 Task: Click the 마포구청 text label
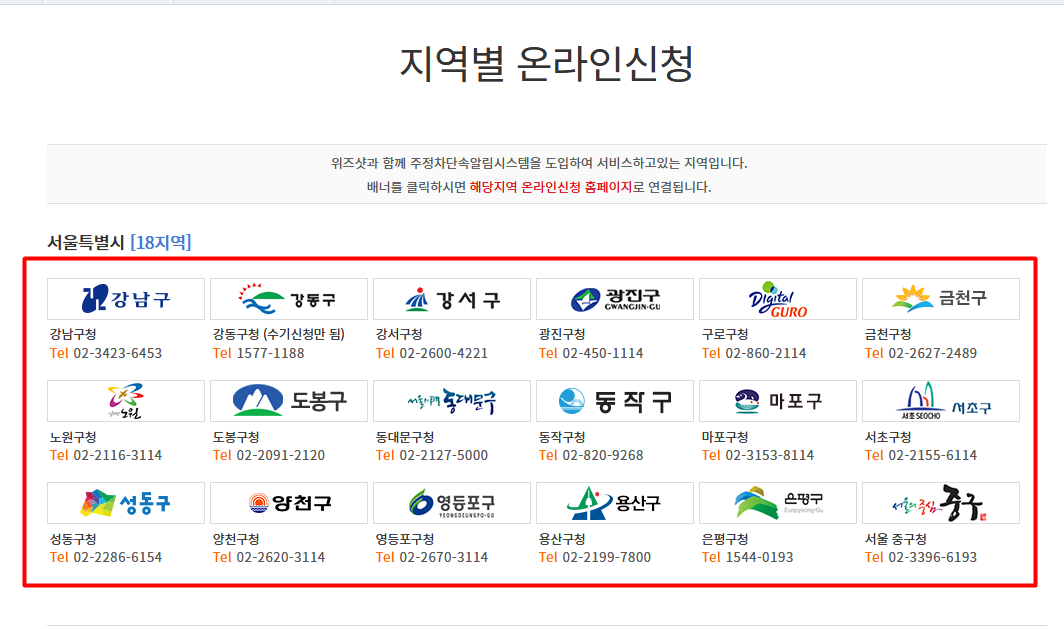click(x=725, y=437)
